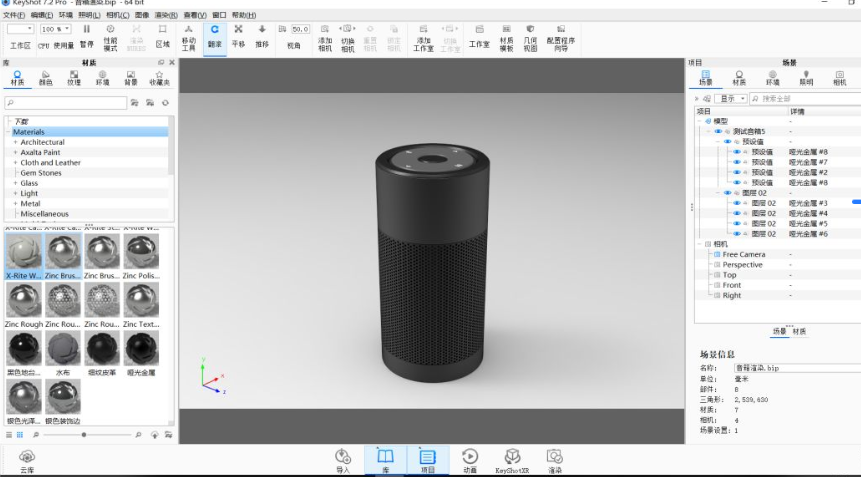Switch to the 照明 tab in project panel

coord(806,78)
